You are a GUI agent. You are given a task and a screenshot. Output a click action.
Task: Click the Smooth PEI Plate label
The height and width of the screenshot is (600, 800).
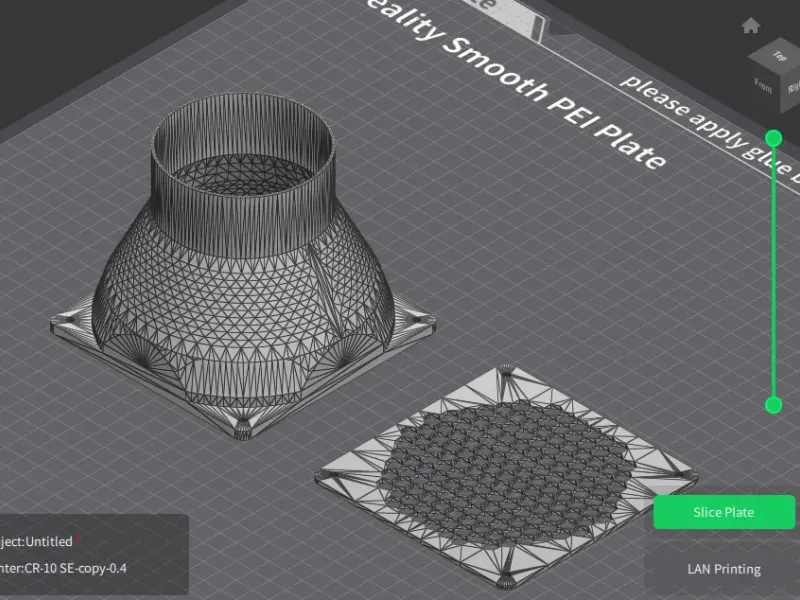click(554, 102)
